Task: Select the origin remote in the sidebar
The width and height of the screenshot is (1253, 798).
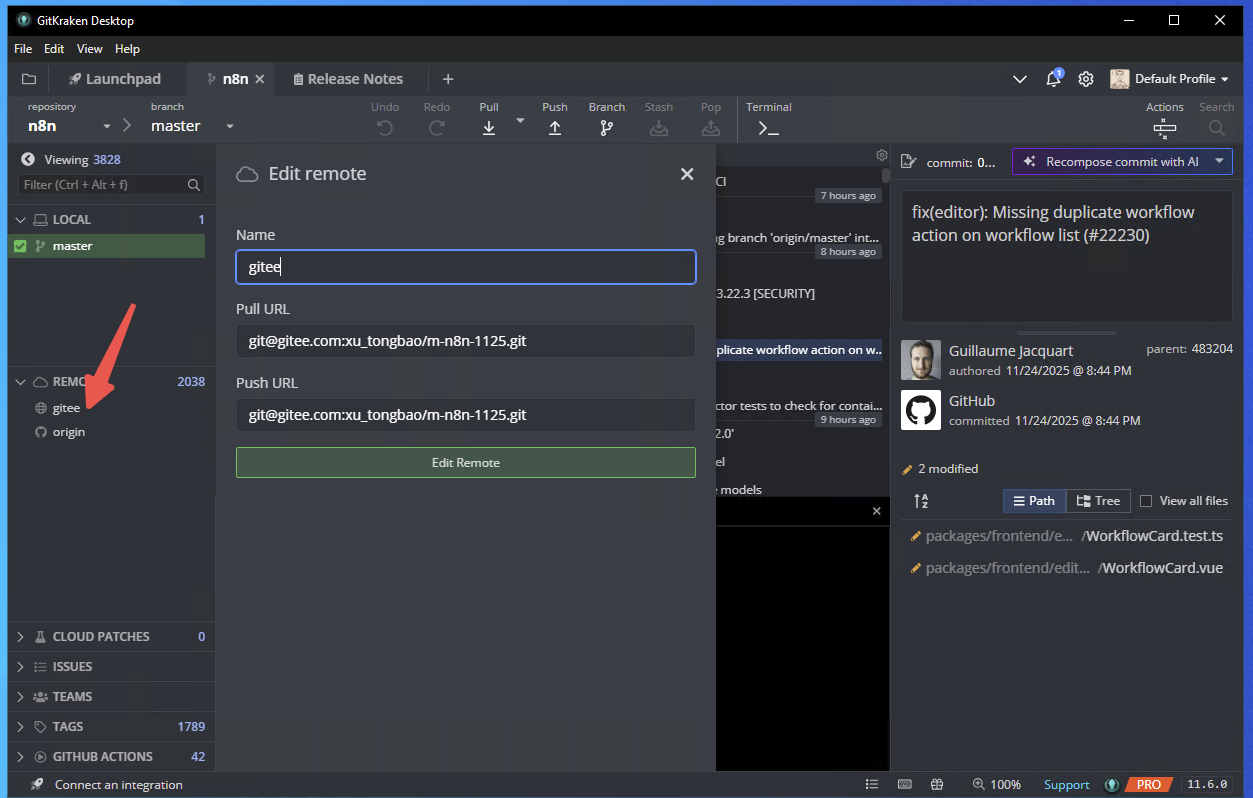Action: tap(69, 432)
